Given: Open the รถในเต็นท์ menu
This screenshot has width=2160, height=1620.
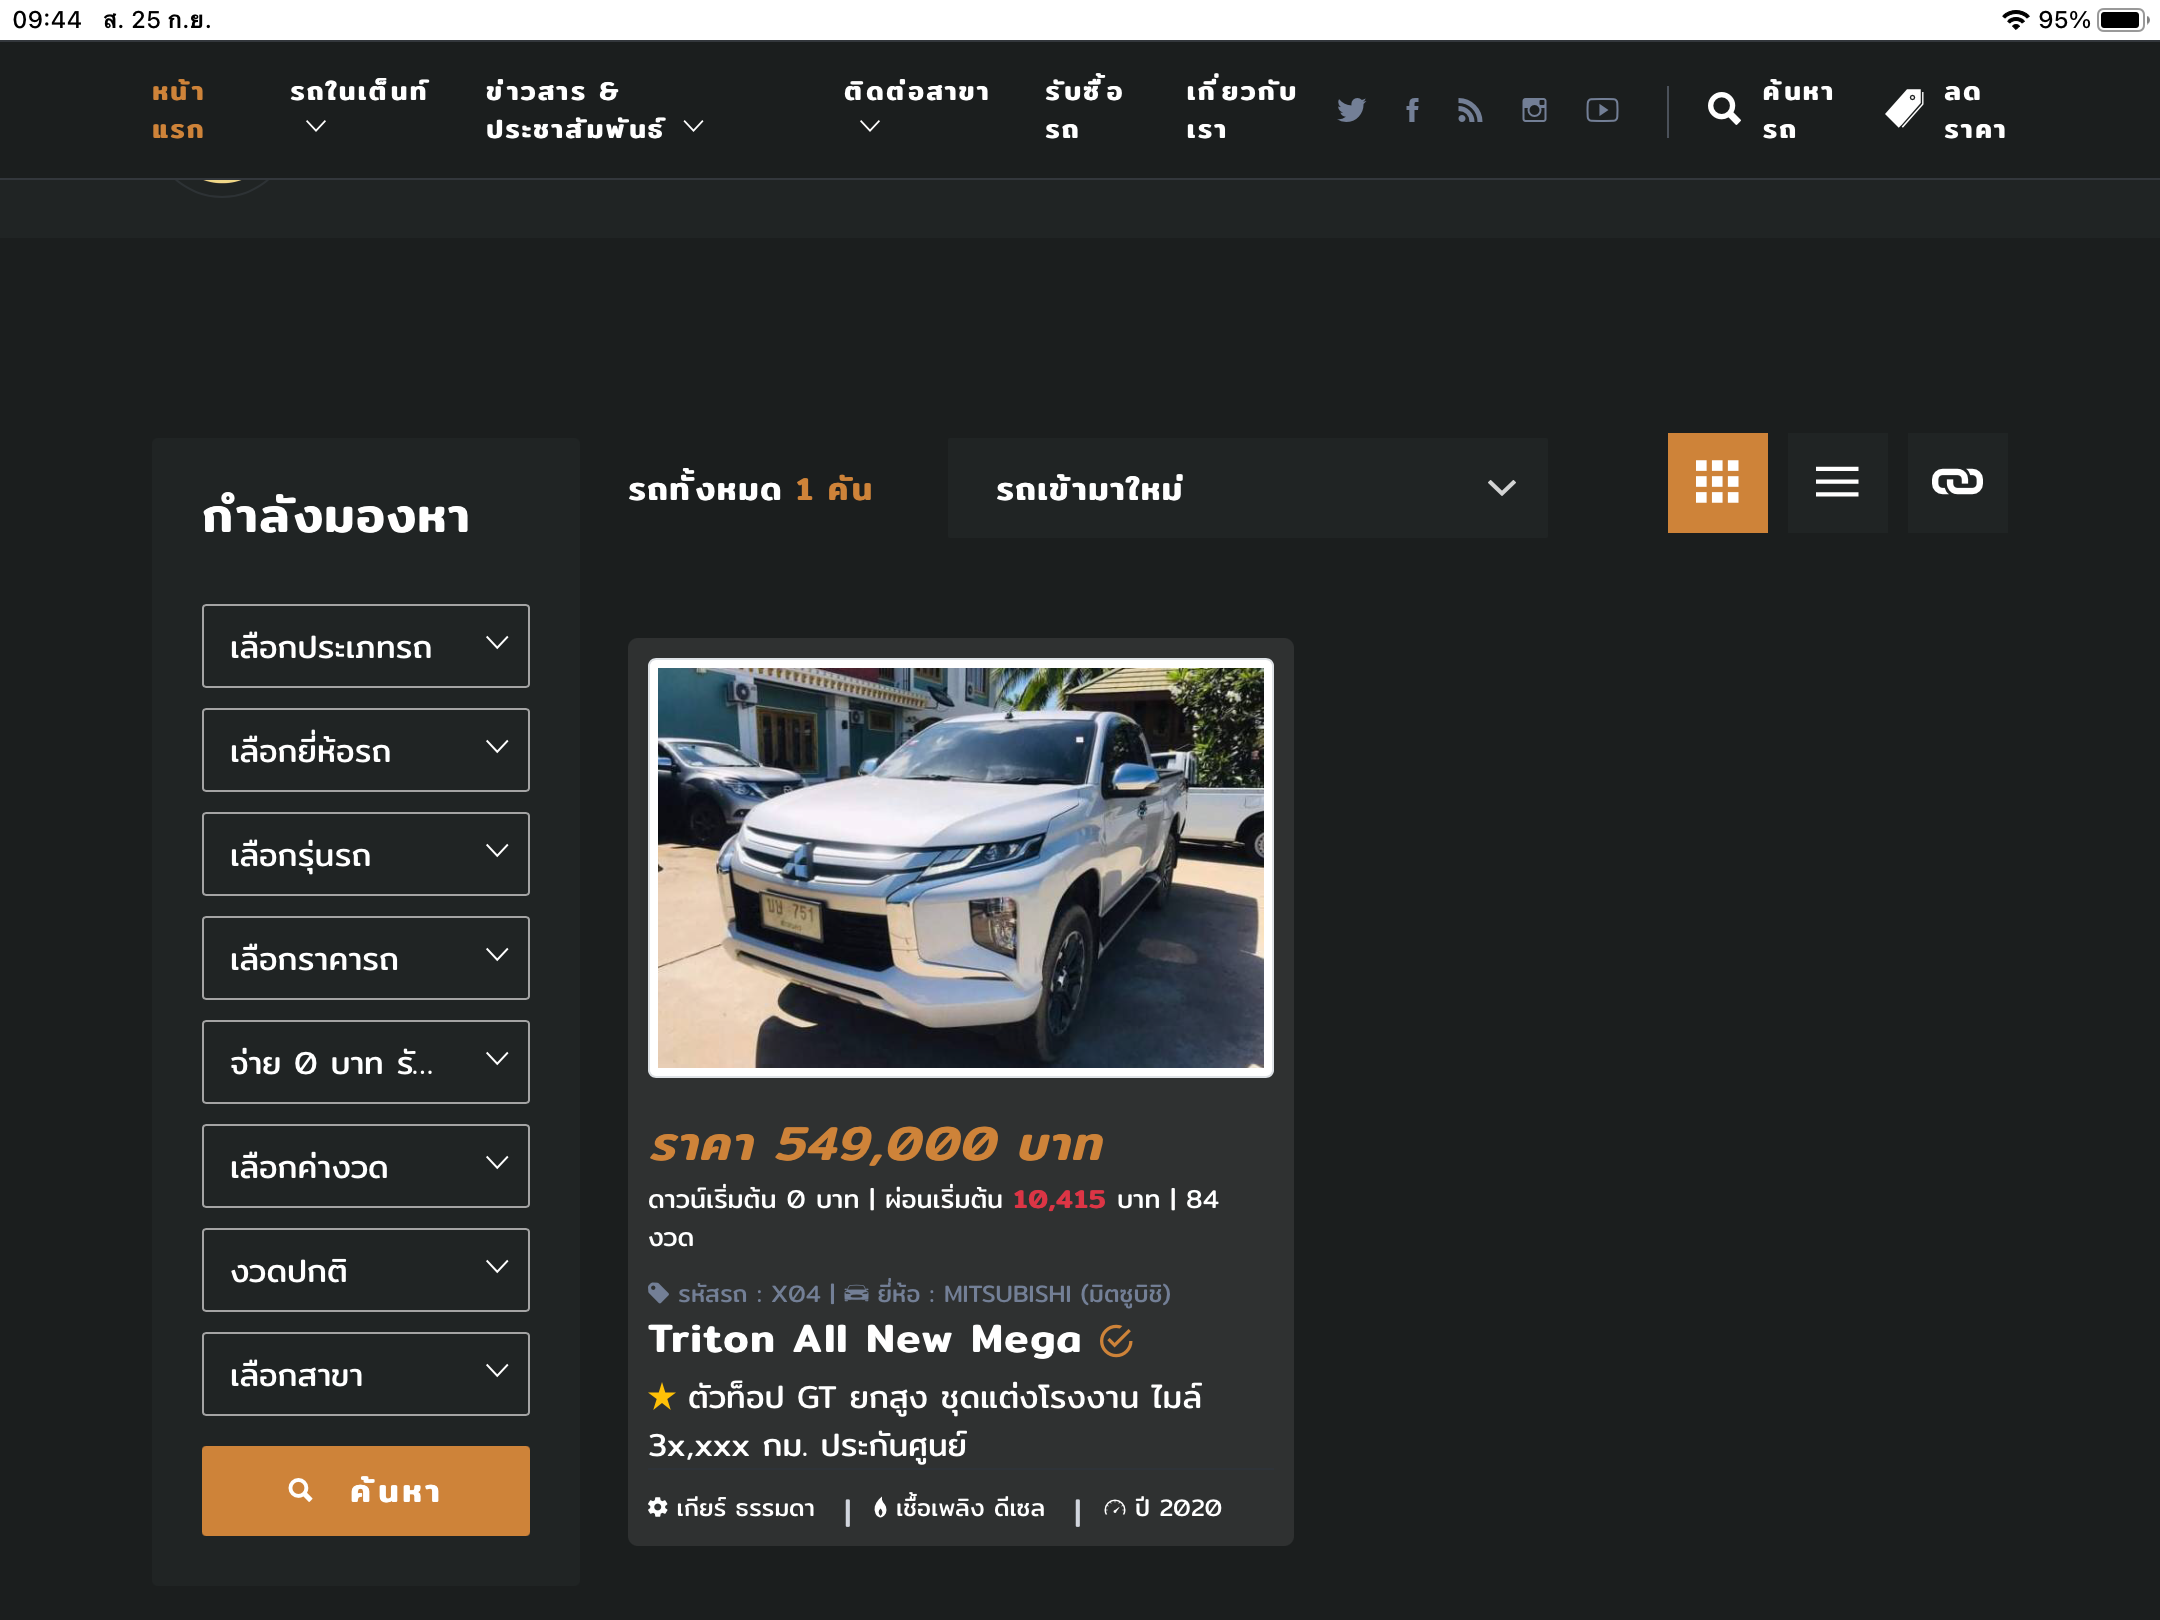Looking at the screenshot, I should [358, 108].
